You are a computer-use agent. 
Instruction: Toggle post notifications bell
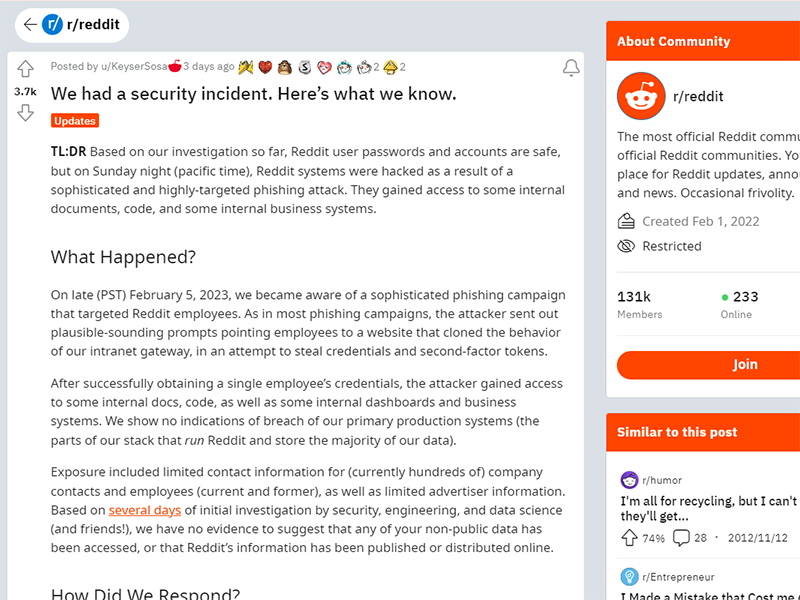coord(571,68)
